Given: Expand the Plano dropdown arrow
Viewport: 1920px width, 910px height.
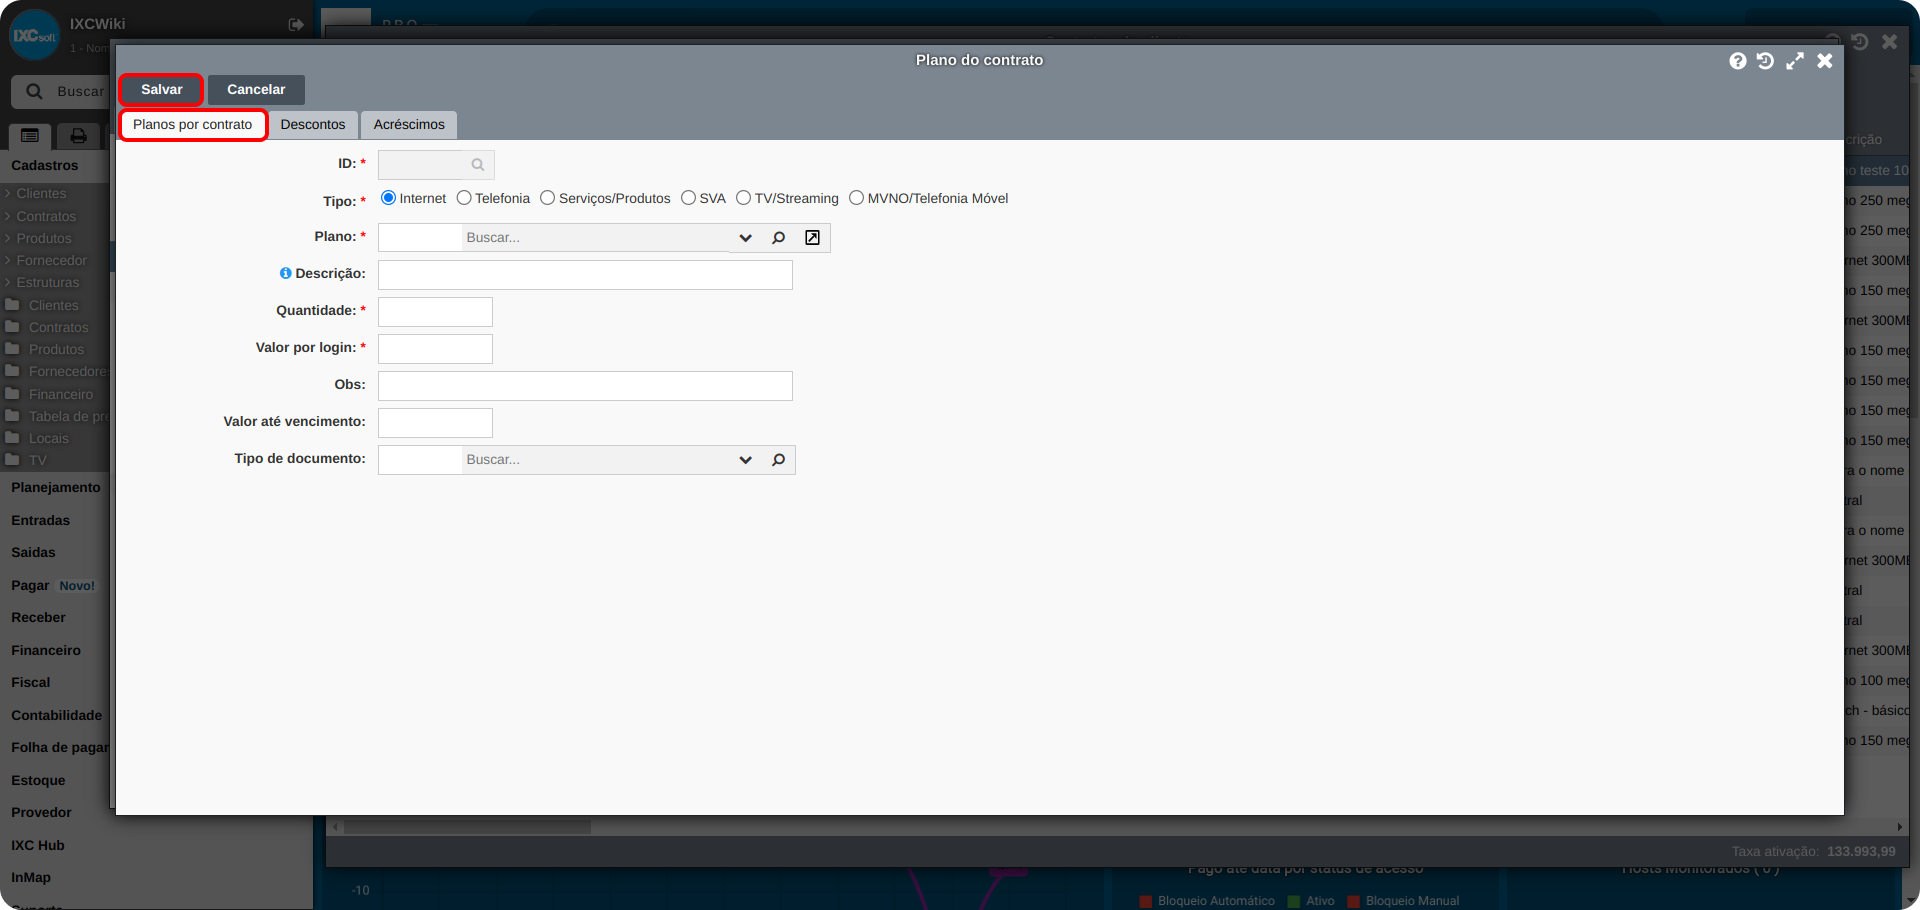Looking at the screenshot, I should click(x=745, y=238).
